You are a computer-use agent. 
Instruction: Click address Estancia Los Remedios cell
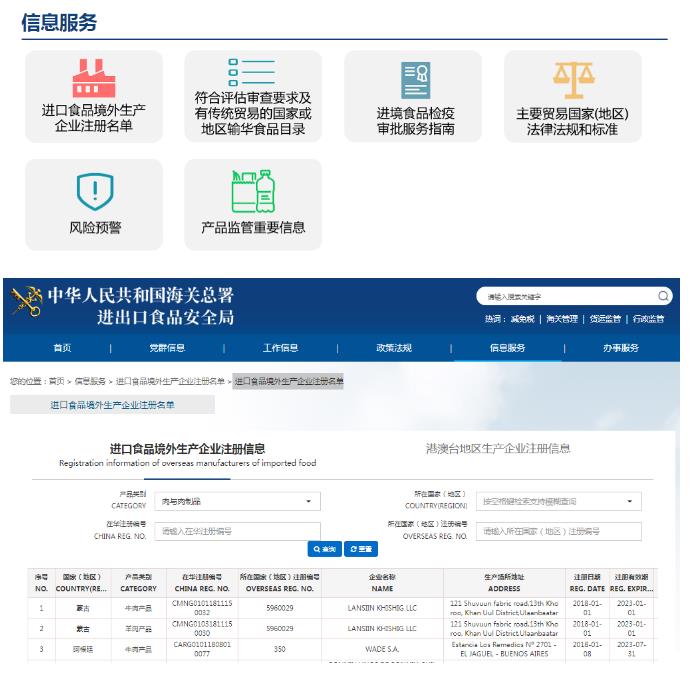504,649
